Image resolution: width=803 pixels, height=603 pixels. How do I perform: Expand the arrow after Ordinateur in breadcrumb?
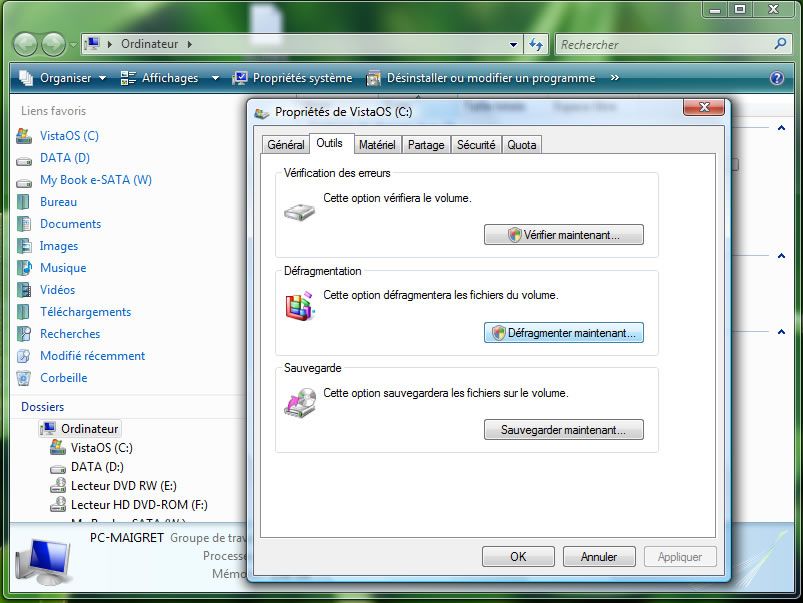point(189,44)
